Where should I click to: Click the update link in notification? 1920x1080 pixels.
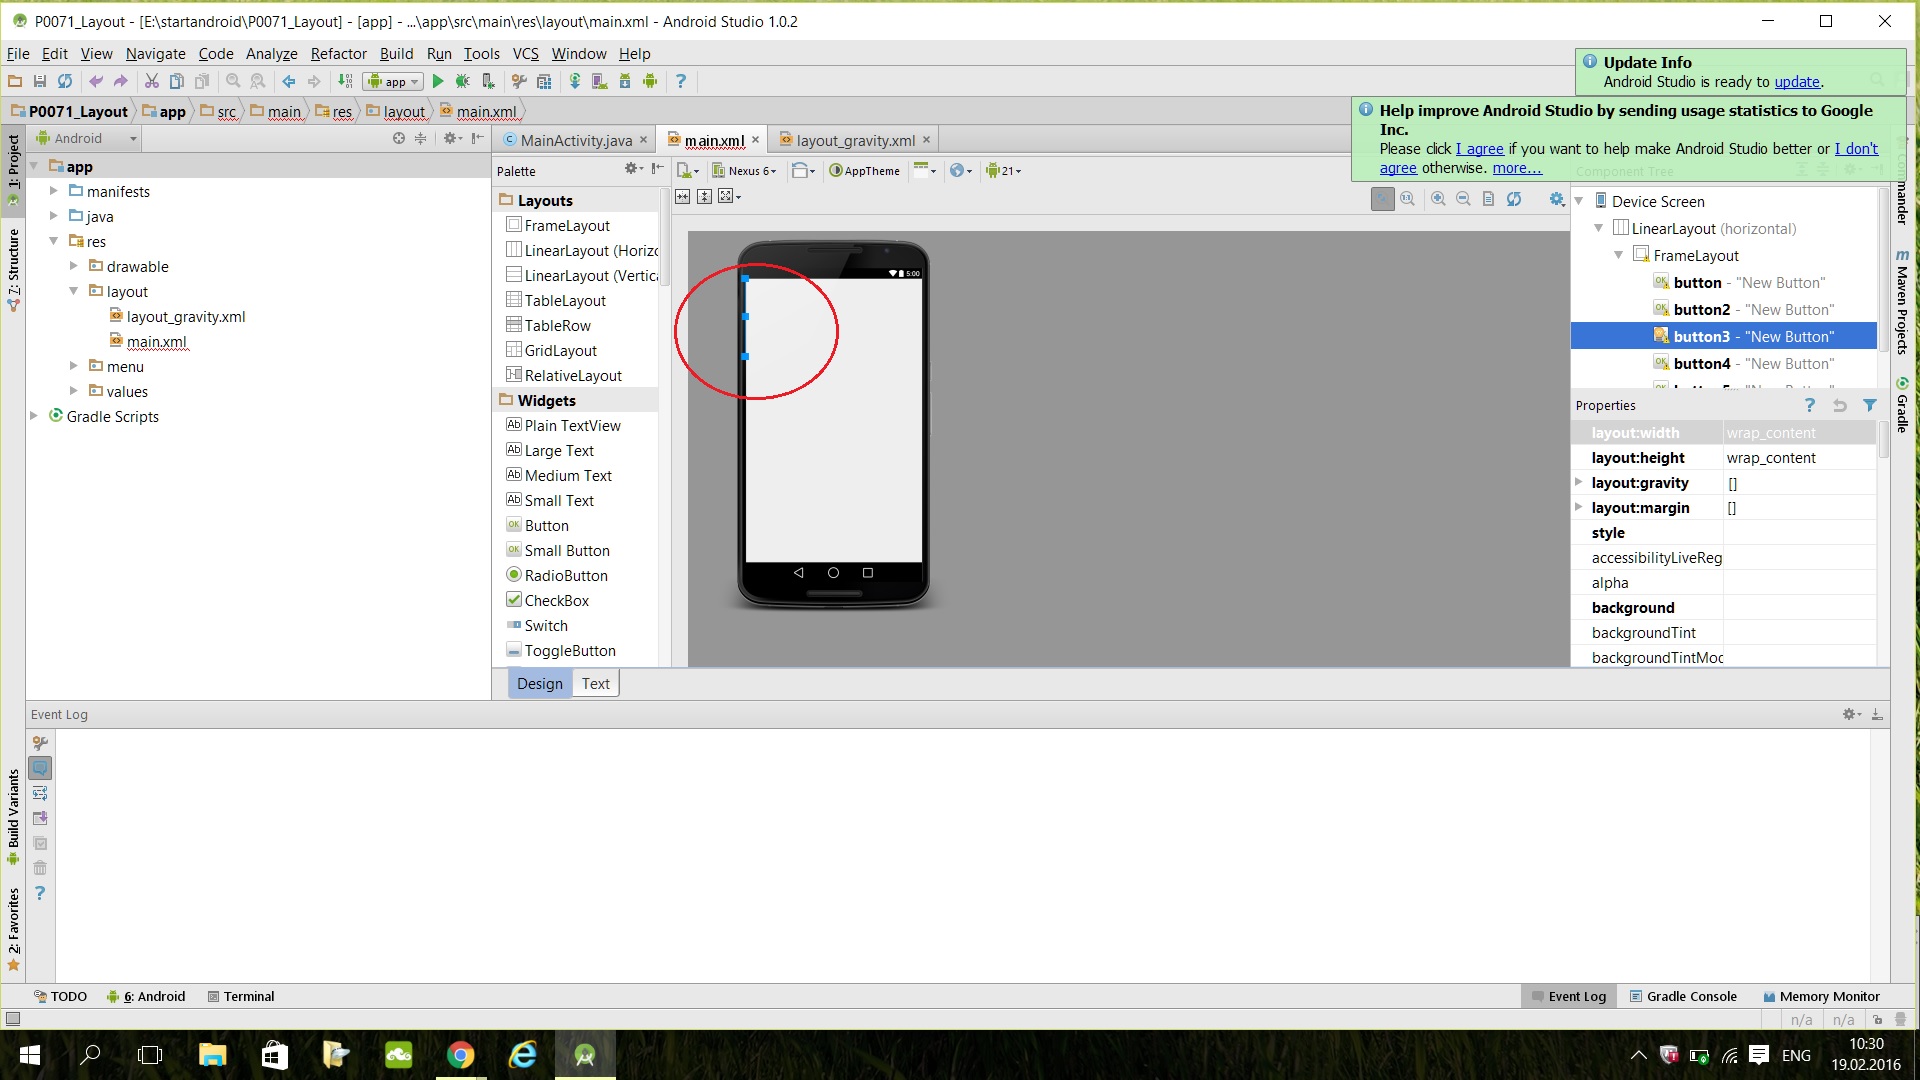[1797, 82]
